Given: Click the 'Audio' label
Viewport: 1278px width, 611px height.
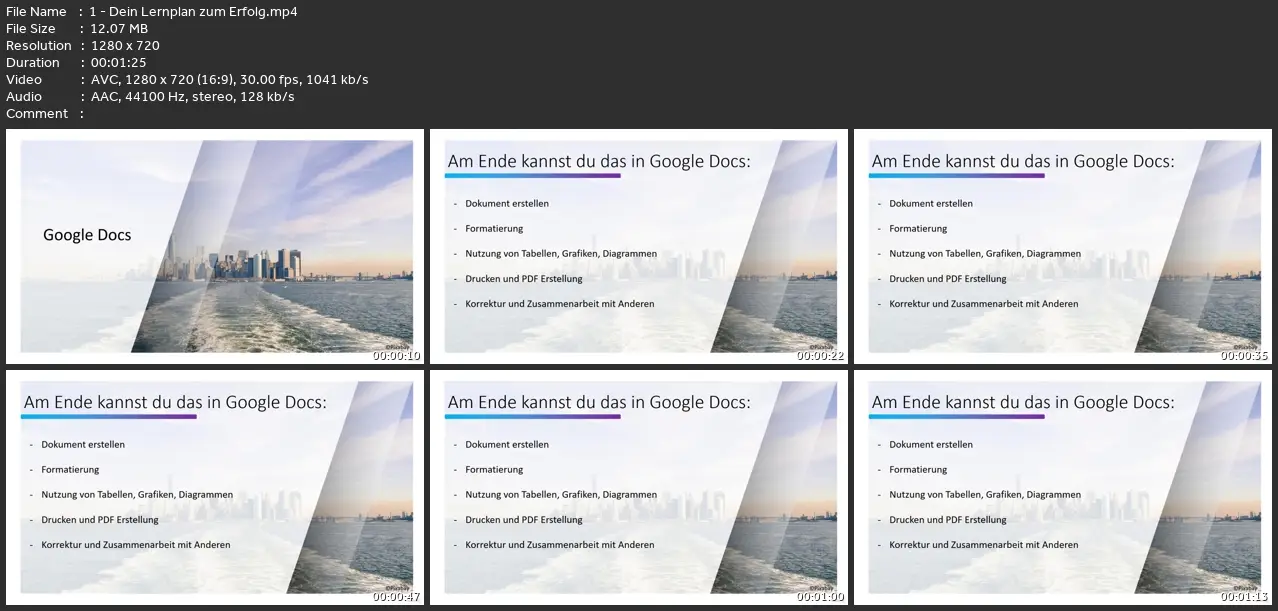Looking at the screenshot, I should point(24,97).
